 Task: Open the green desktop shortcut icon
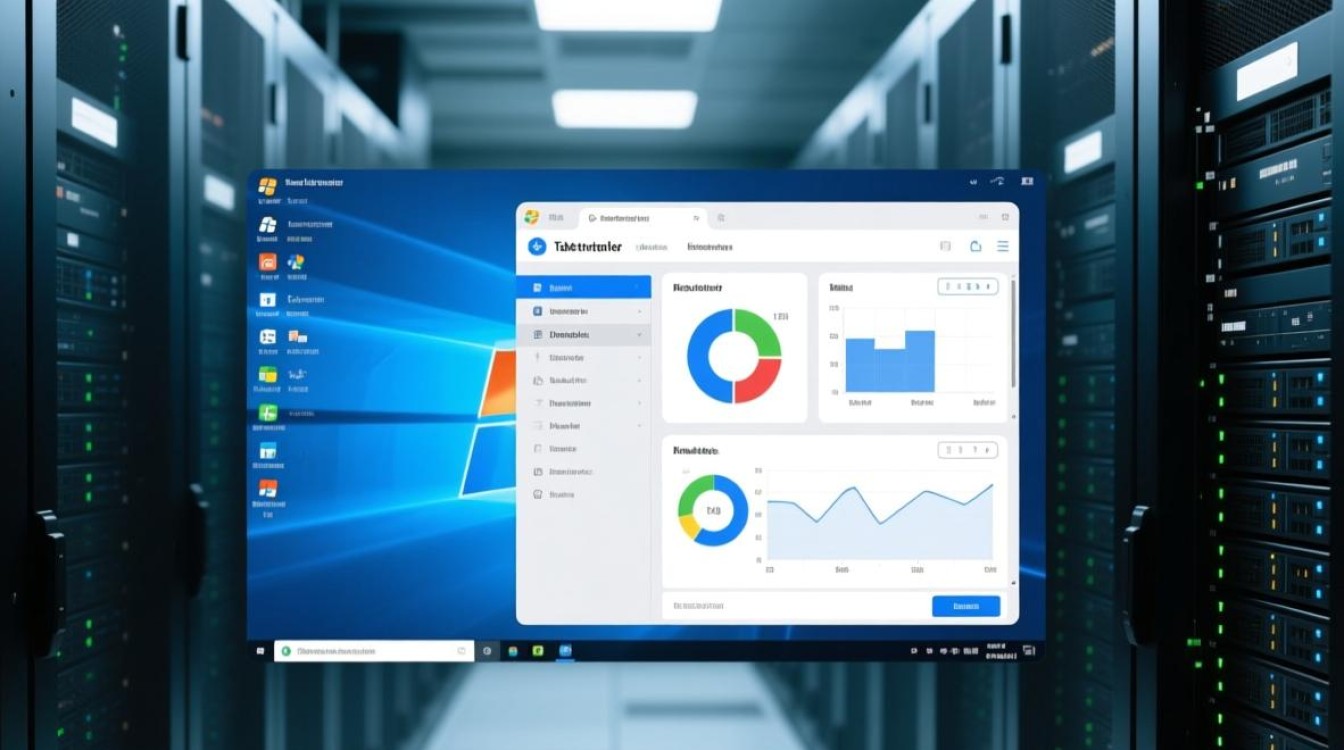pos(267,413)
